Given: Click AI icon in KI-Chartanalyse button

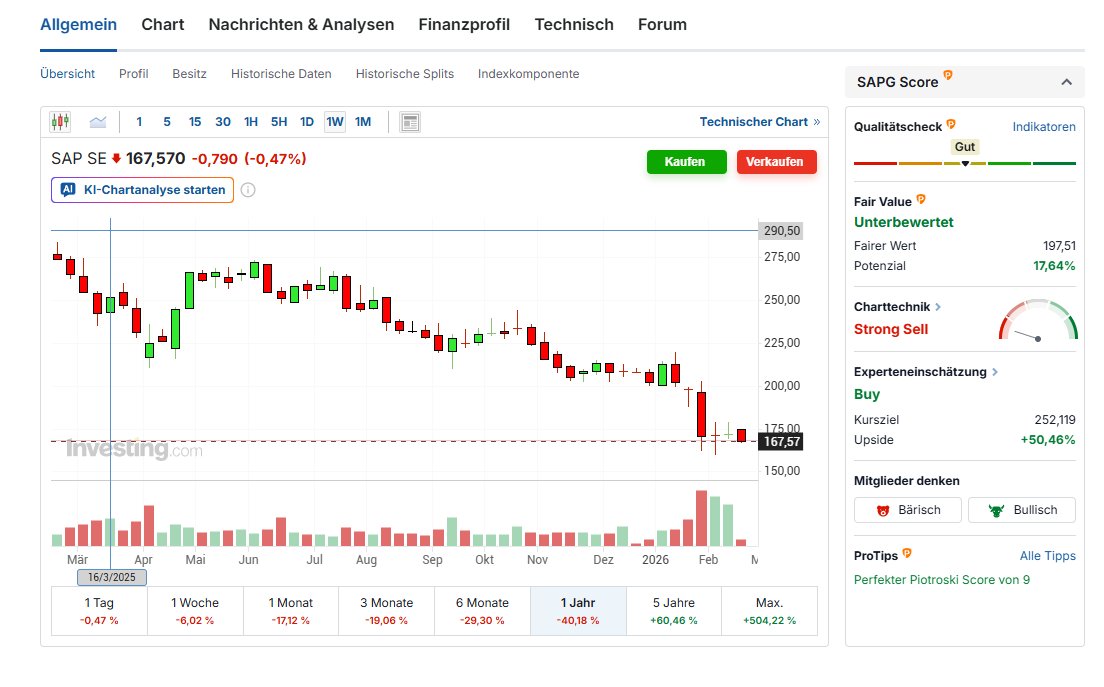Looking at the screenshot, I should 68,189.
